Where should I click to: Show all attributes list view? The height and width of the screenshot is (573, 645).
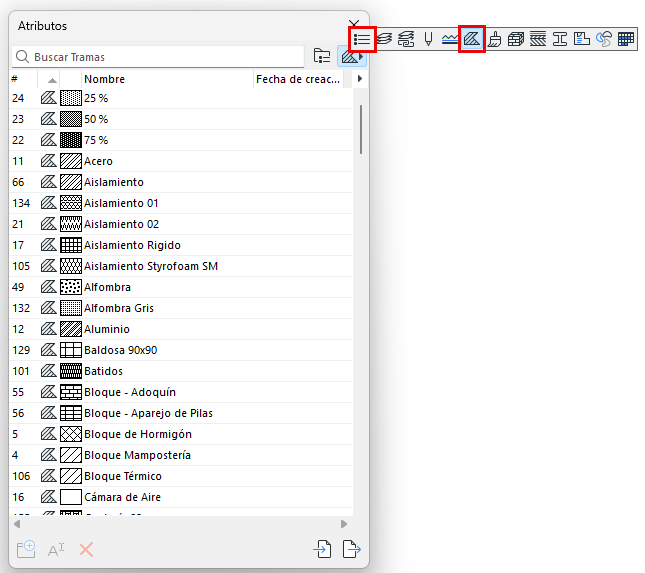click(362, 39)
